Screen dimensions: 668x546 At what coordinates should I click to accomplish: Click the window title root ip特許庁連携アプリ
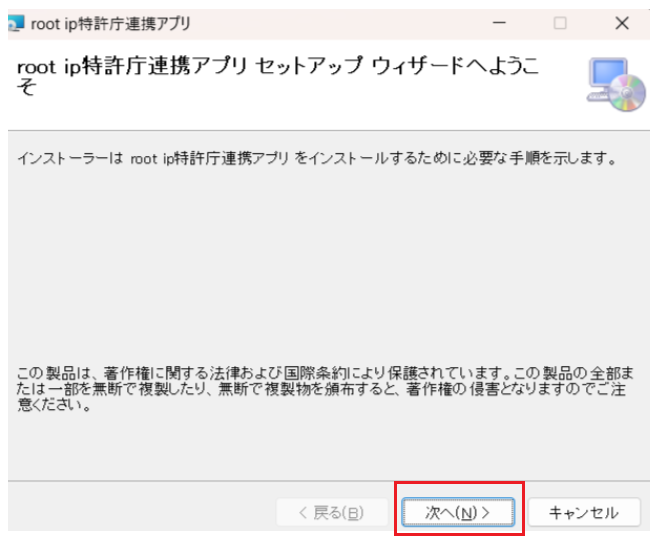point(112,24)
